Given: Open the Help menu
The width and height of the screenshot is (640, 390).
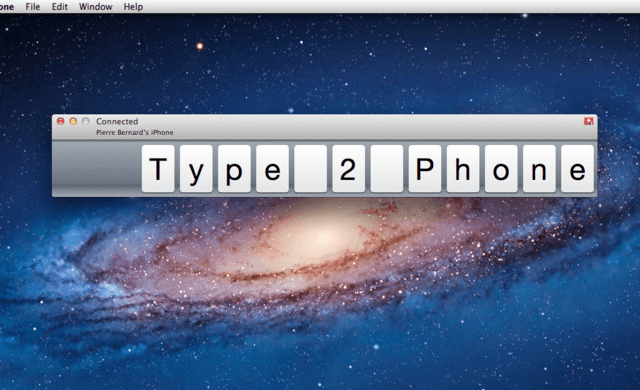Looking at the screenshot, I should pos(133,7).
